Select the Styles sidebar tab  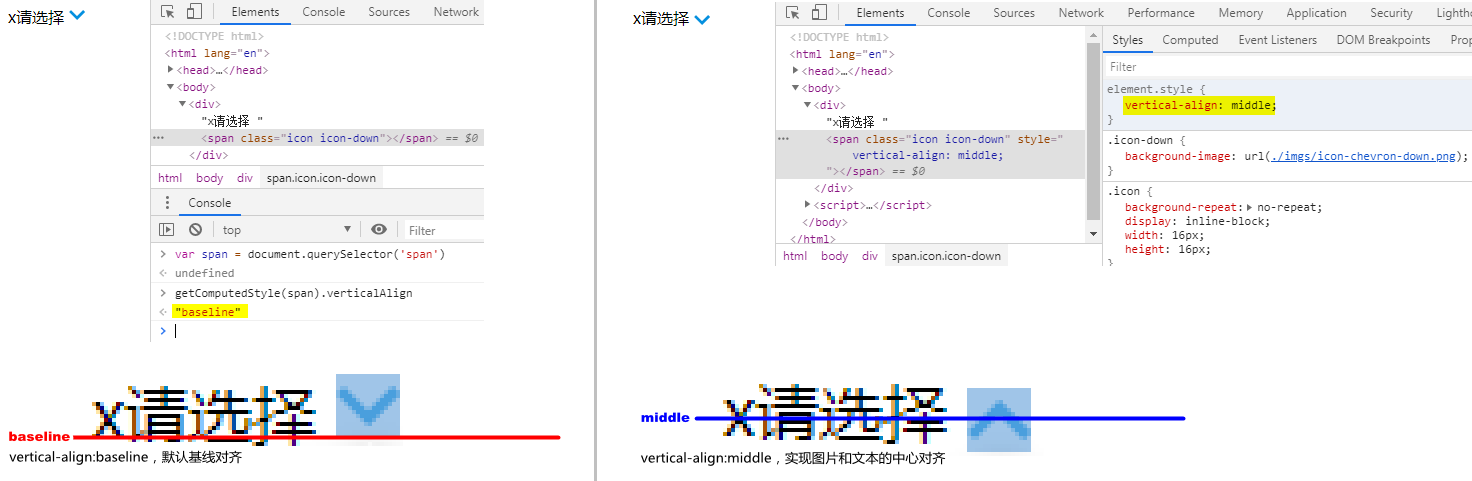[x=1127, y=40]
